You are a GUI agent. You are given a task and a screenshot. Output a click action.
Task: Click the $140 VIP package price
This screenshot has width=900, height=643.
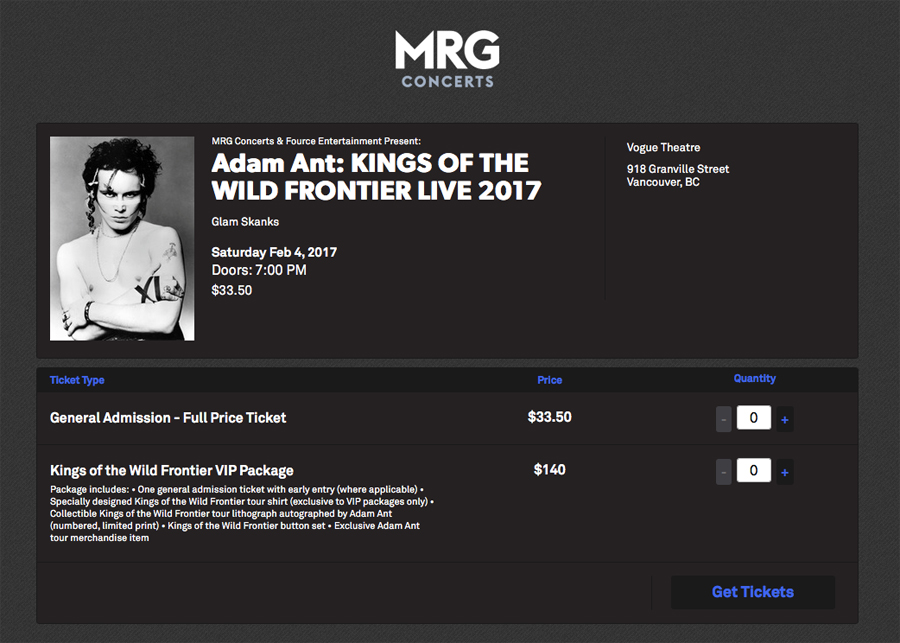click(x=549, y=469)
